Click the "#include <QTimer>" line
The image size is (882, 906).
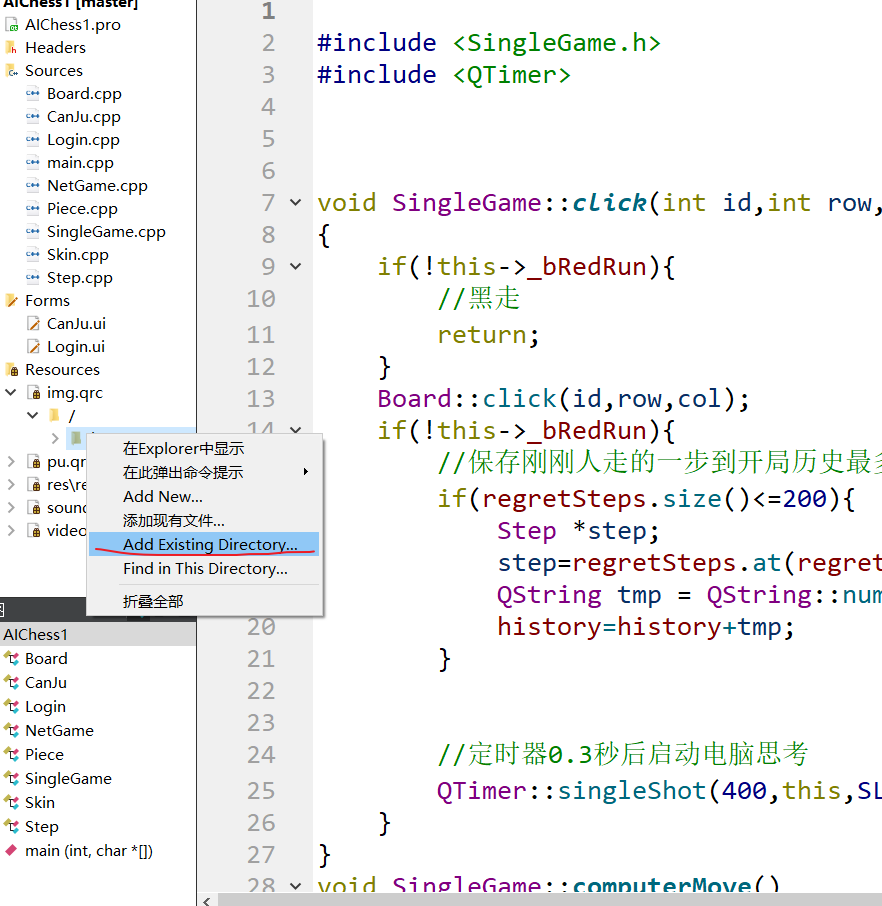pyautogui.click(x=444, y=75)
